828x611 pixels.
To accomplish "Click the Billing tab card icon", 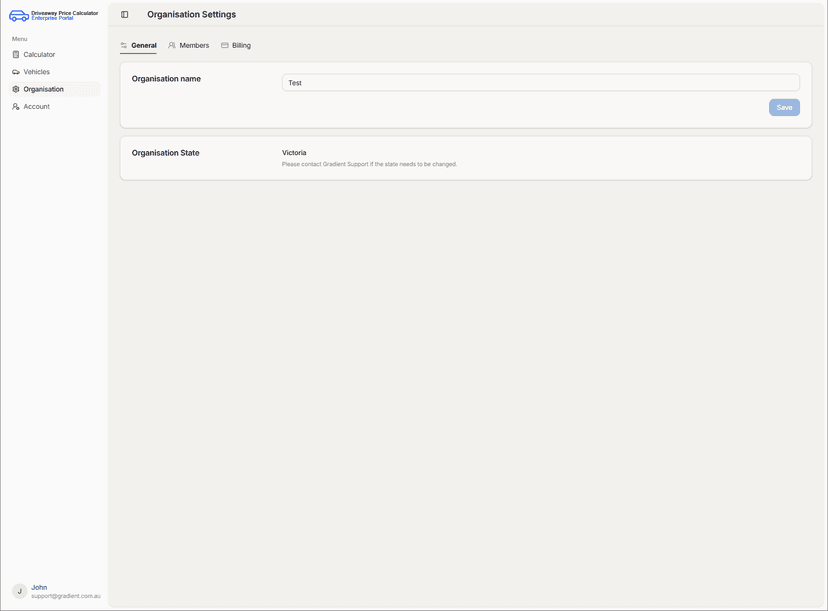I will tap(224, 45).
